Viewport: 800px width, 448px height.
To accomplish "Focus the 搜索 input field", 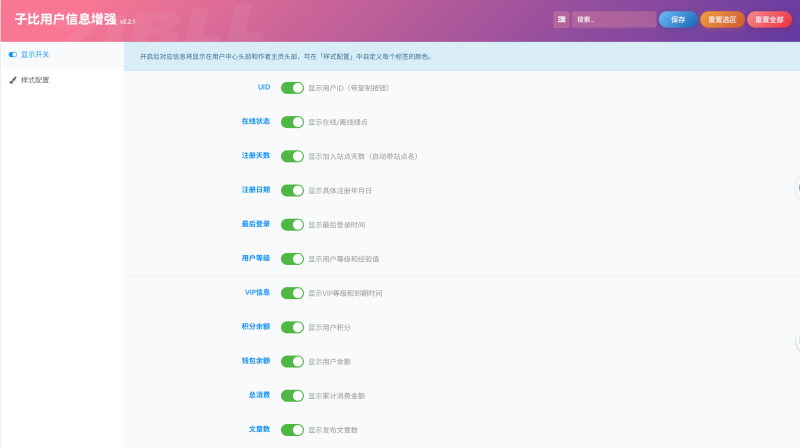I will pos(614,19).
